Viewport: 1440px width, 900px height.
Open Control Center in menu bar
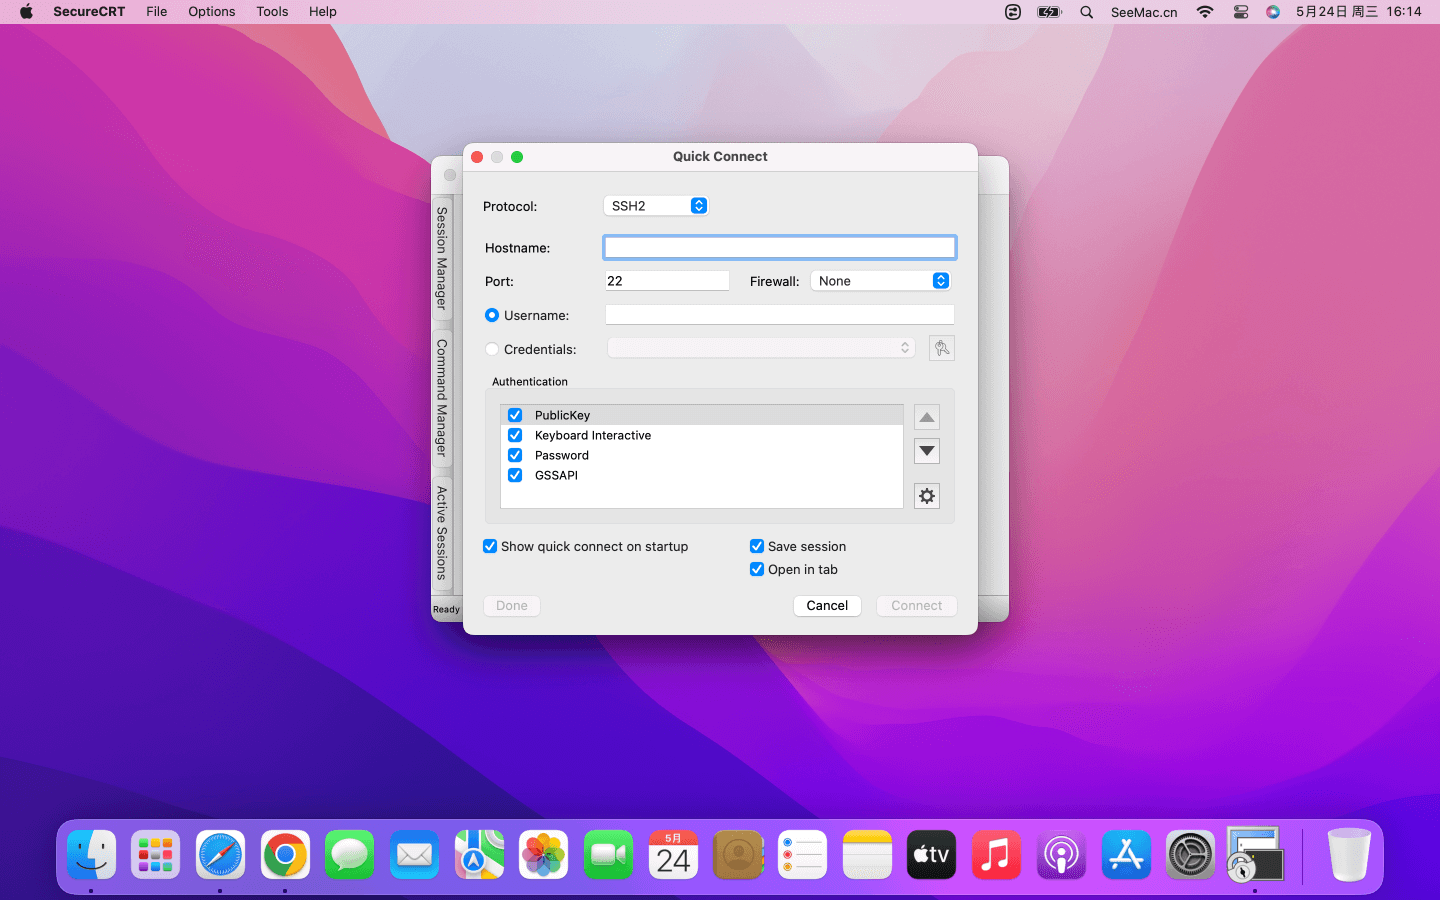pos(1240,12)
